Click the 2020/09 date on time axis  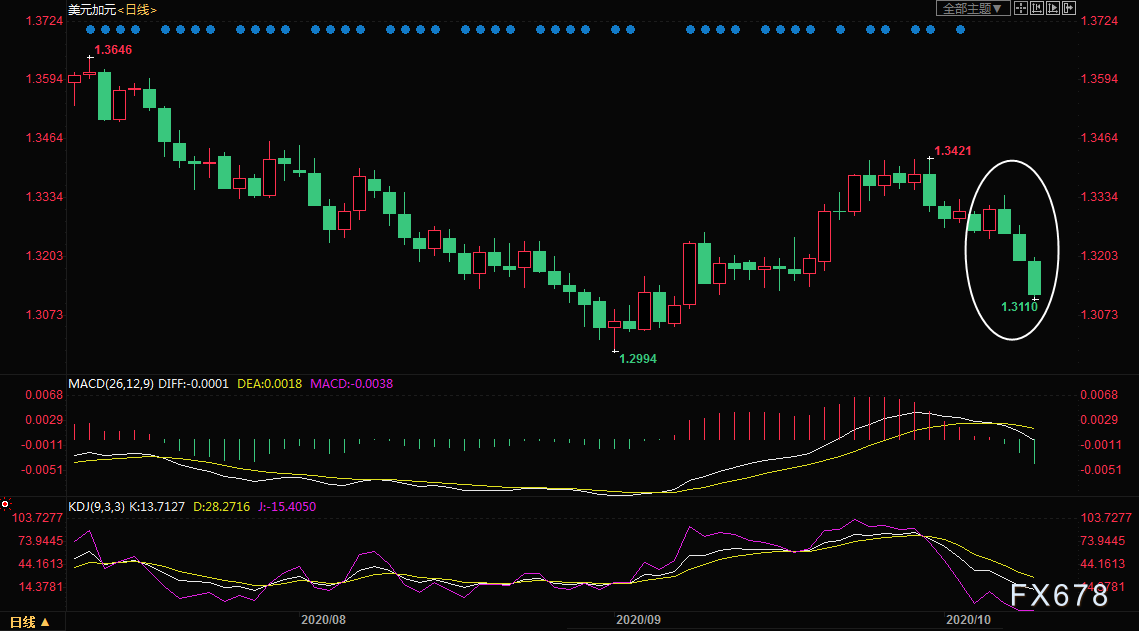coord(637,620)
